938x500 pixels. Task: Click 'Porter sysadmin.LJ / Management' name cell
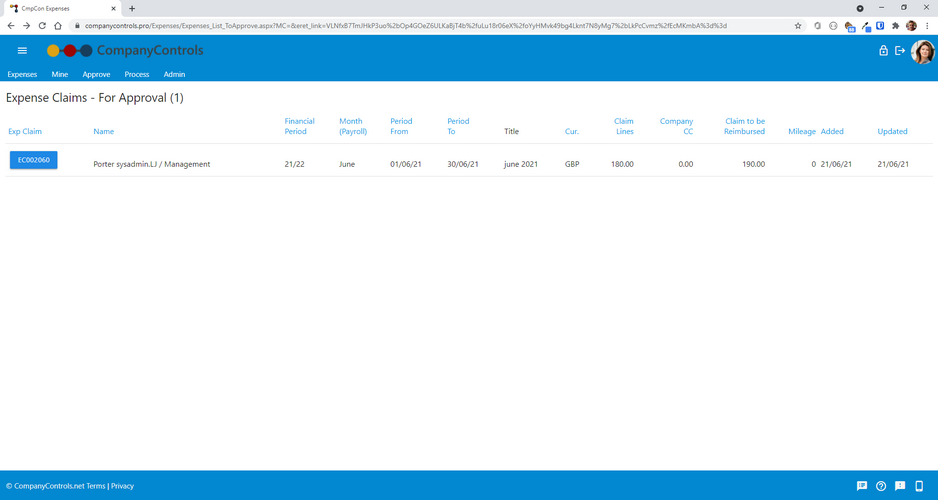[x=152, y=164]
